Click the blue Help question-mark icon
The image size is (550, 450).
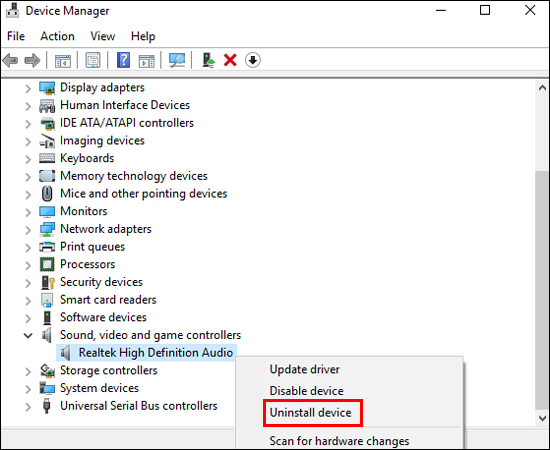click(123, 60)
